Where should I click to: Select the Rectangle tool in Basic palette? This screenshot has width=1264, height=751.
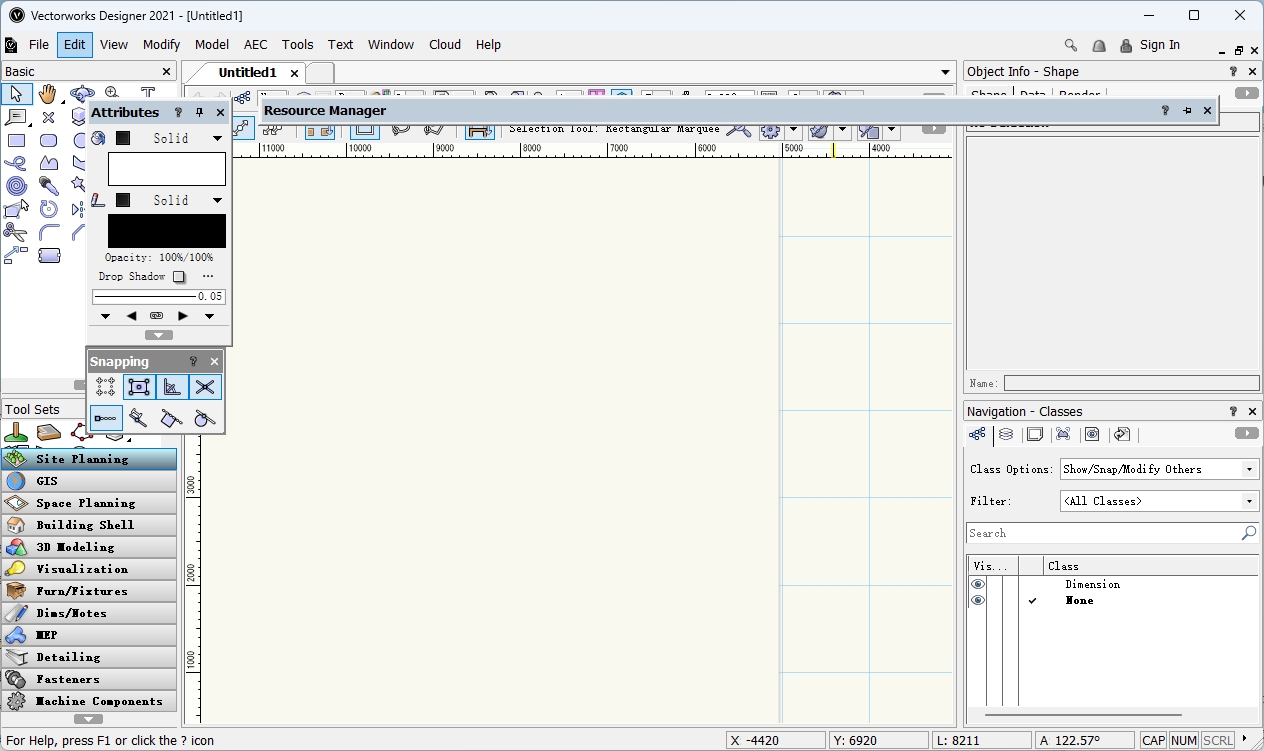pyautogui.click(x=16, y=140)
